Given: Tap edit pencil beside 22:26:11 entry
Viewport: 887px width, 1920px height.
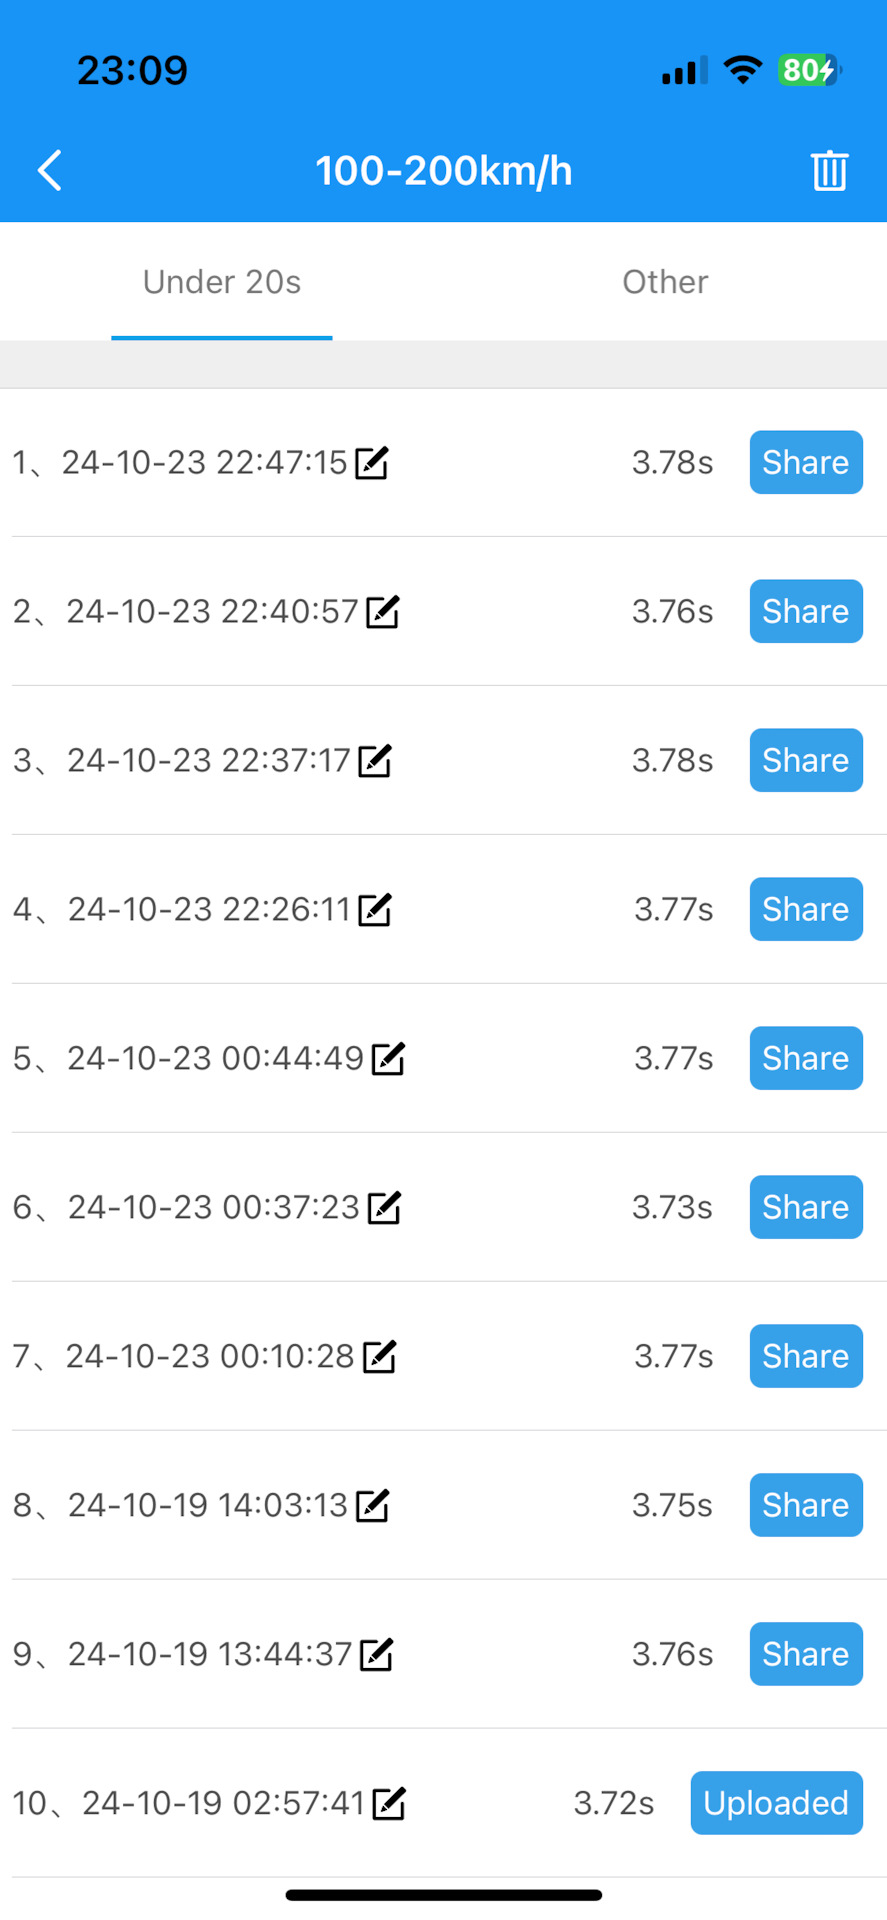Looking at the screenshot, I should tap(375, 910).
